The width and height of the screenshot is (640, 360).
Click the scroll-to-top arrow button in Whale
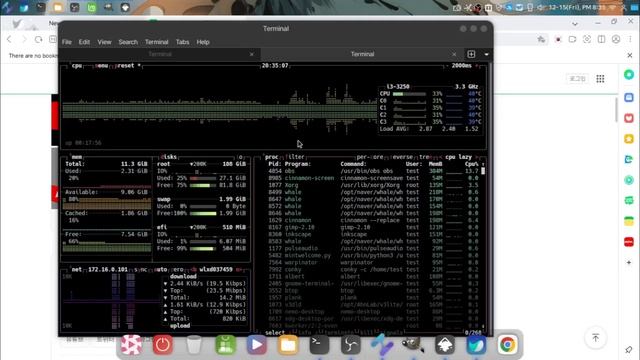[x=596, y=338]
